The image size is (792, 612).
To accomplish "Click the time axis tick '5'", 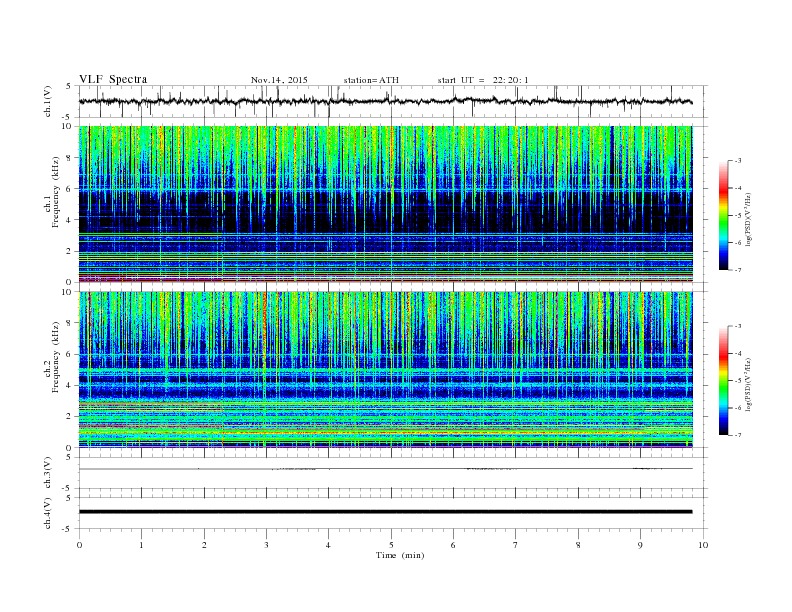I will pos(391,545).
